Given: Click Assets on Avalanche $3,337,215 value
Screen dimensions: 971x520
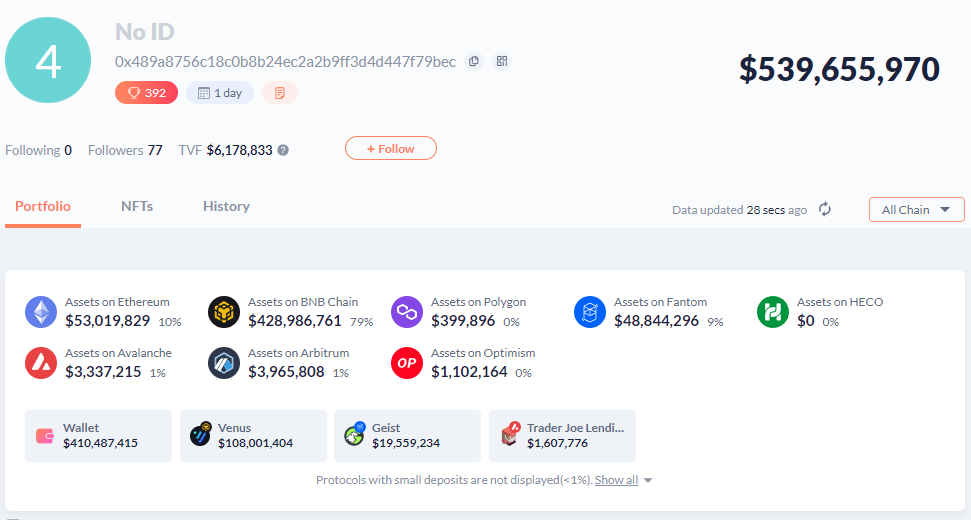Looking at the screenshot, I should coord(103,372).
